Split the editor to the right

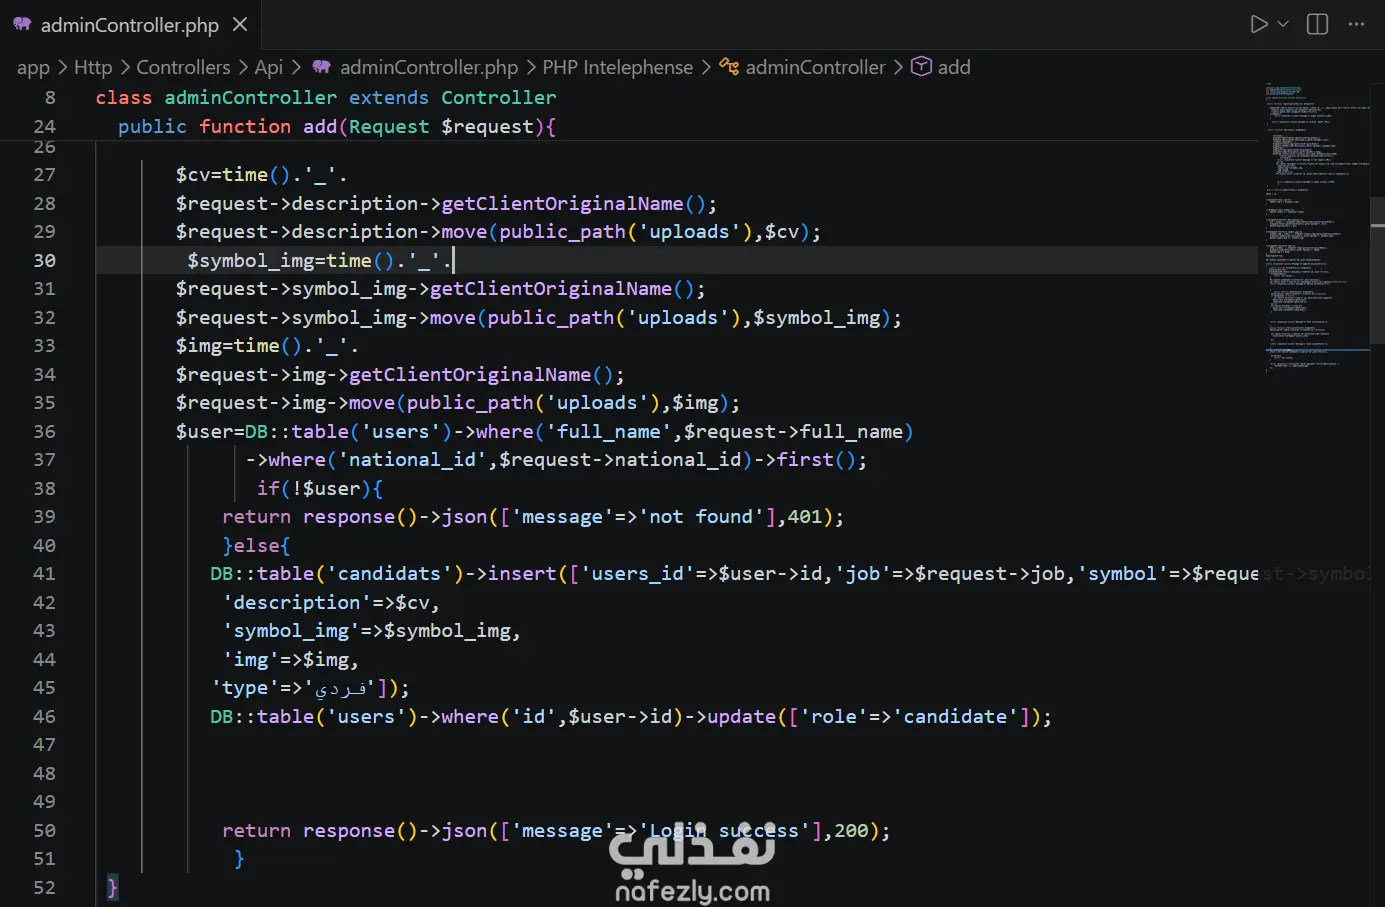pos(1318,24)
